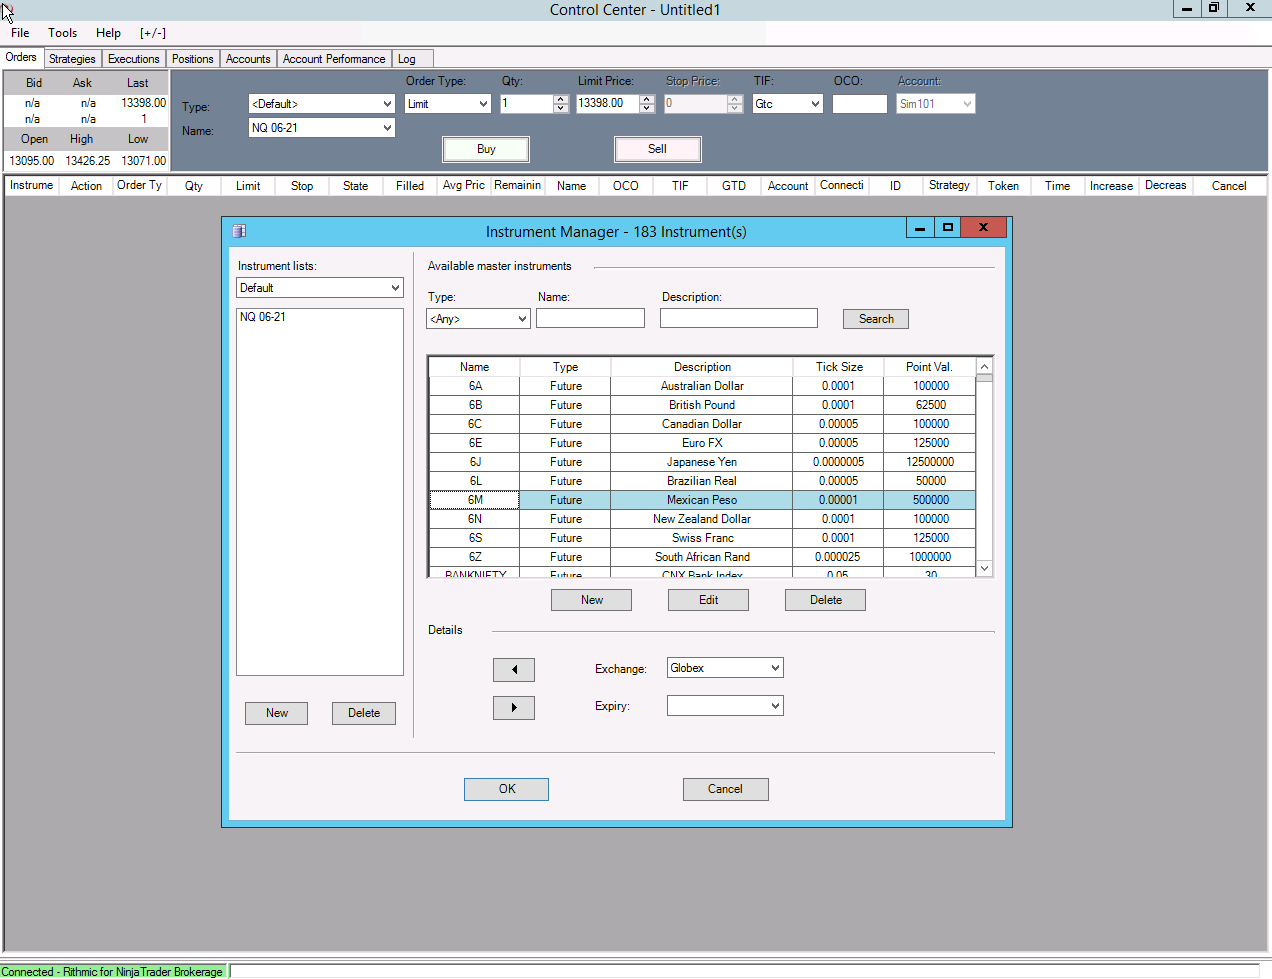Screen dimensions: 1272x979
Task: Select the Brazilian Real row
Action: [702, 481]
